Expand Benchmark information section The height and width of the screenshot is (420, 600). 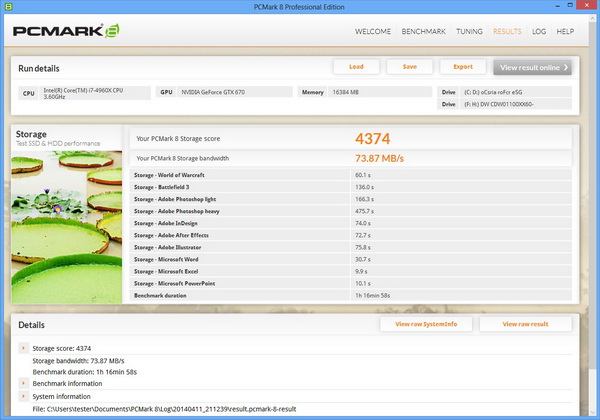point(23,383)
